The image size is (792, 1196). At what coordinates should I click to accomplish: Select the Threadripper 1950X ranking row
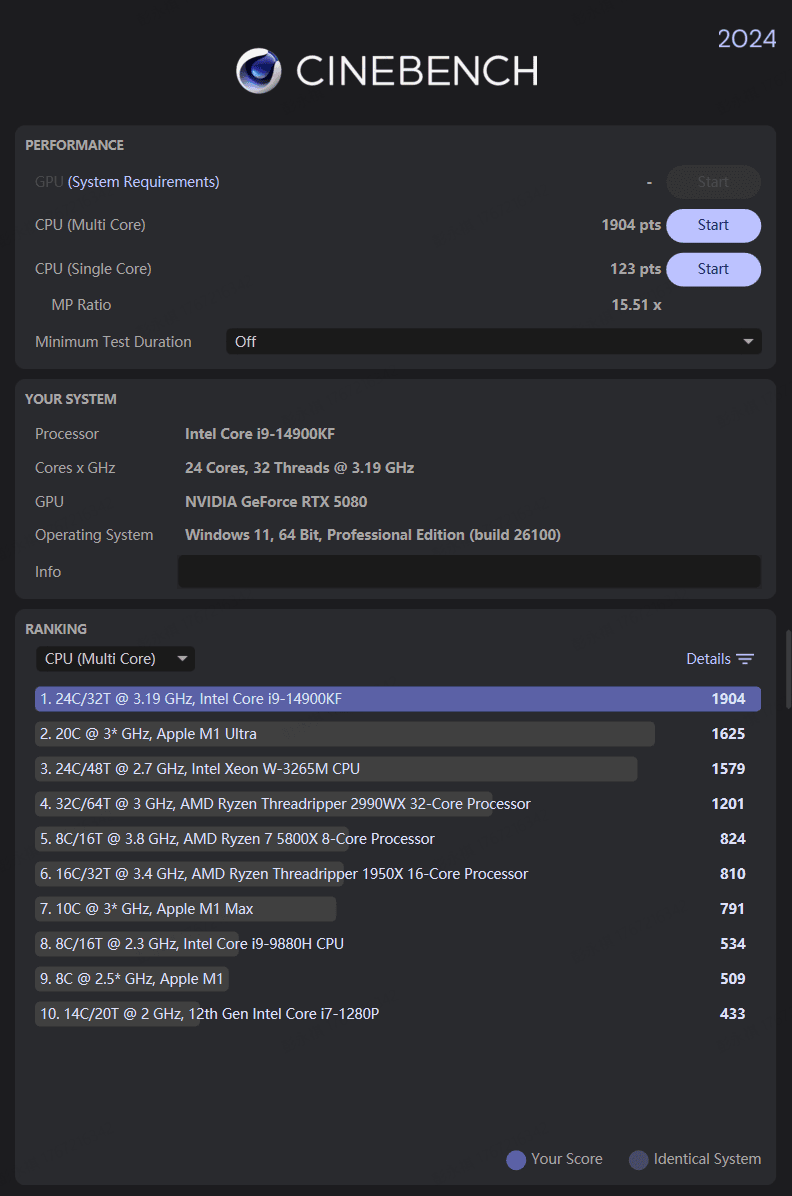[398, 874]
